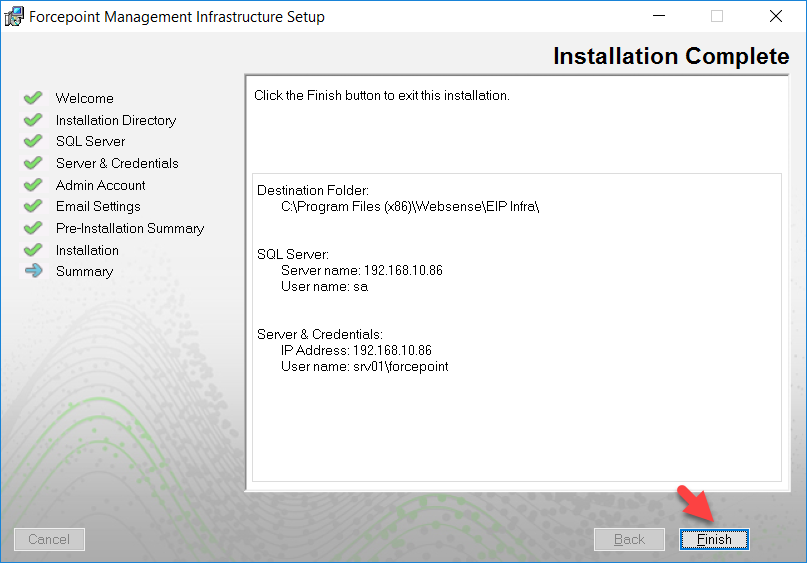
Task: Click the Installation Complete heading
Action: click(671, 56)
